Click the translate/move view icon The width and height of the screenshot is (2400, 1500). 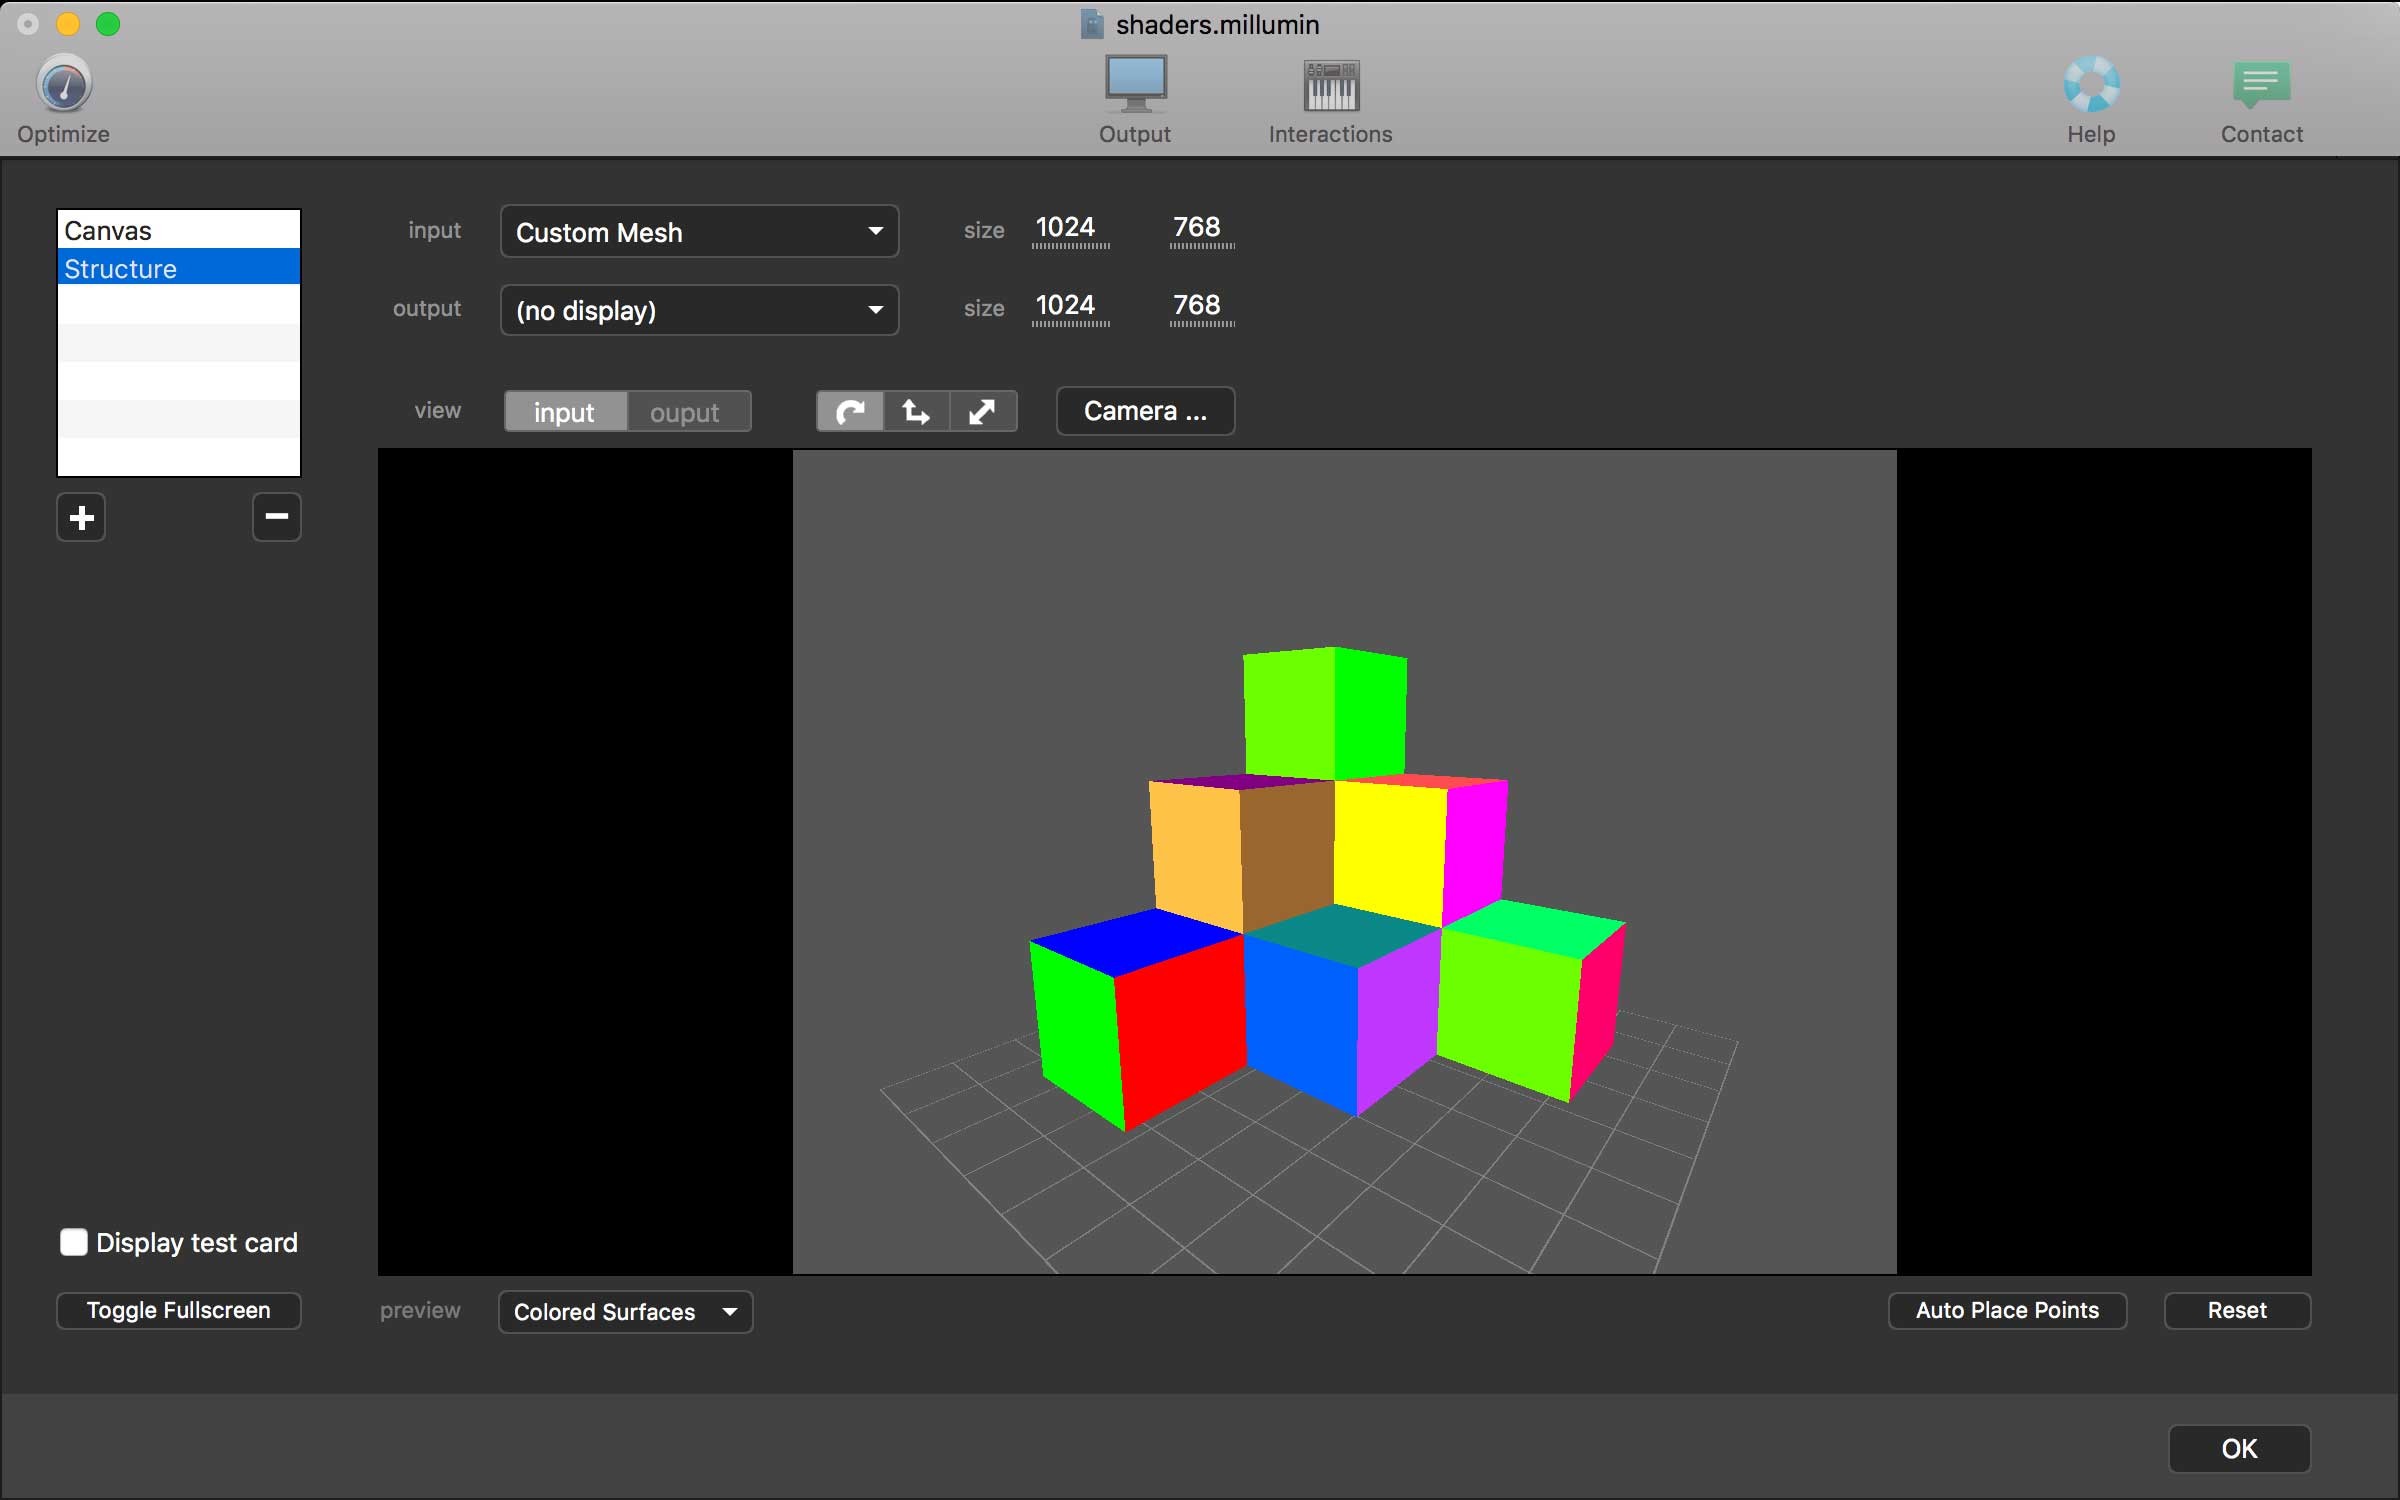point(914,411)
